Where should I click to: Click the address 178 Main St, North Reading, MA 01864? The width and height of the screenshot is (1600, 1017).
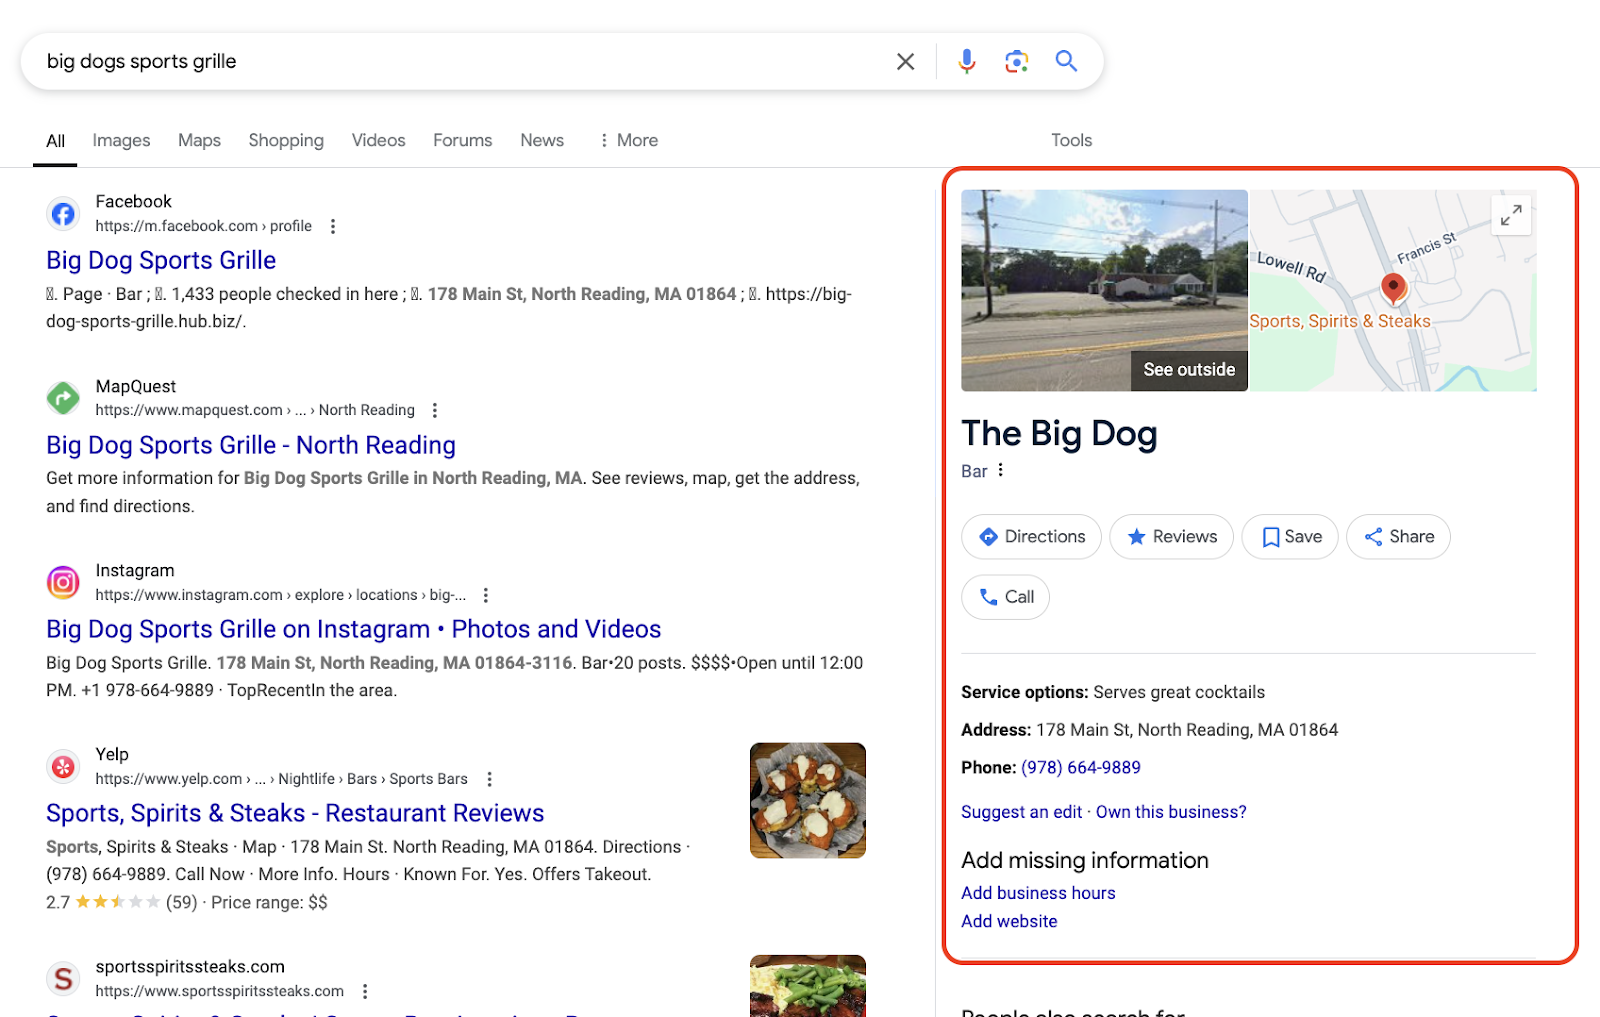[x=1186, y=730]
